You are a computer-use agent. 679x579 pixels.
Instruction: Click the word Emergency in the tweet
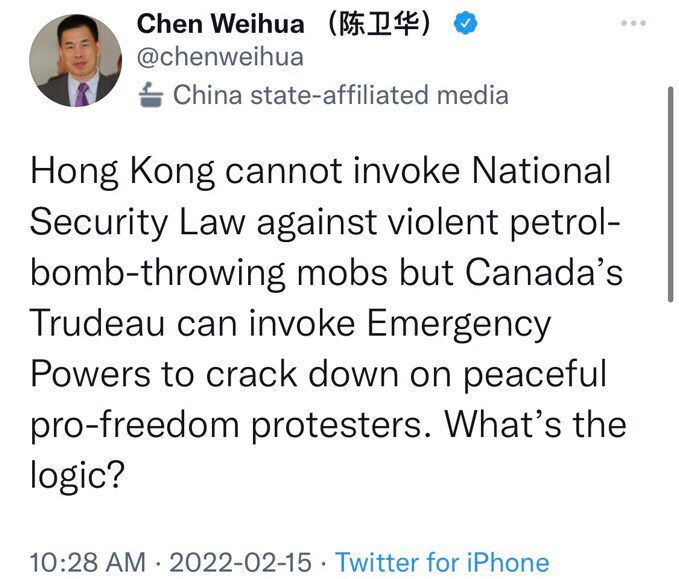click(x=459, y=325)
